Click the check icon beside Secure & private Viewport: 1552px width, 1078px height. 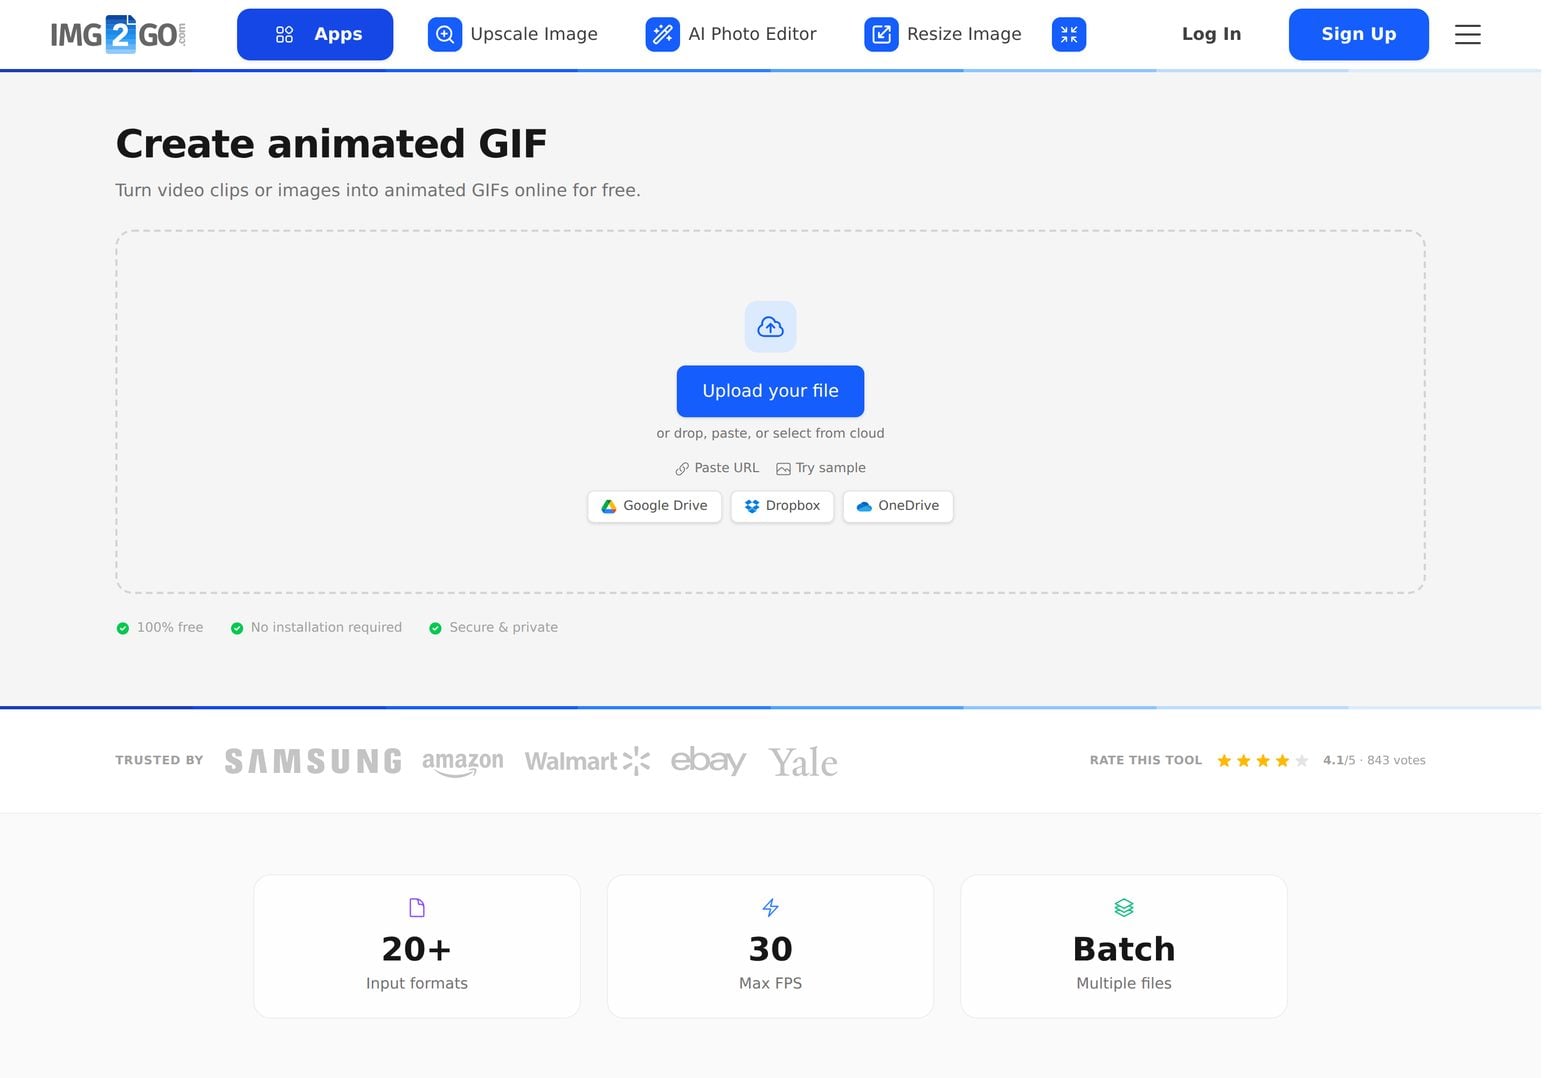coord(435,628)
